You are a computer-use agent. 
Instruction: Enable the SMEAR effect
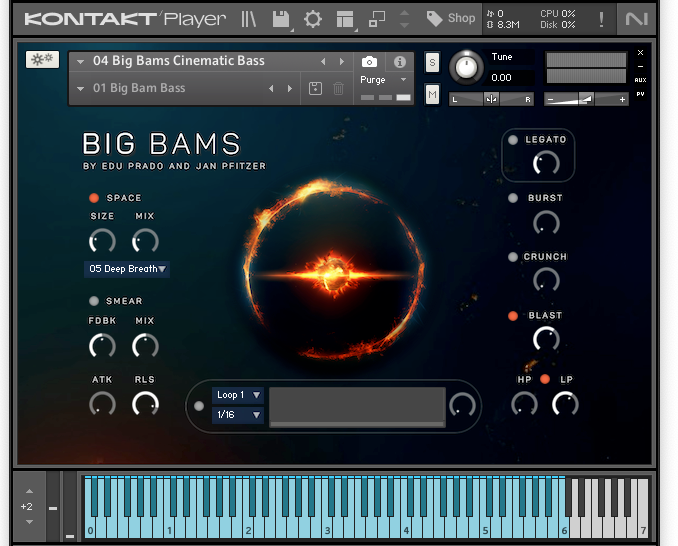[94, 301]
